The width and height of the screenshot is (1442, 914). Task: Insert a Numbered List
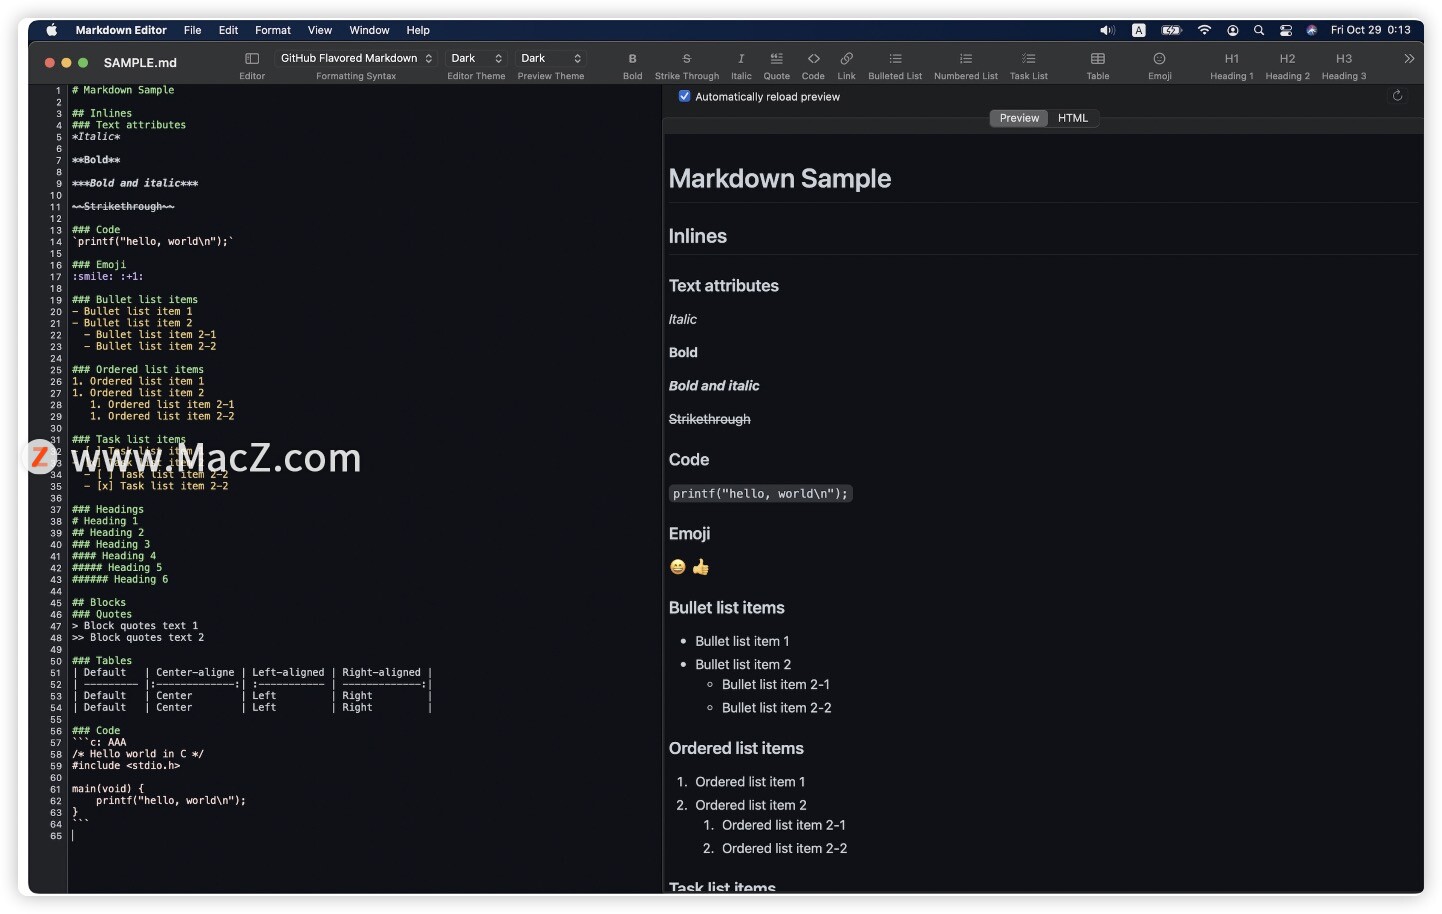tap(965, 59)
